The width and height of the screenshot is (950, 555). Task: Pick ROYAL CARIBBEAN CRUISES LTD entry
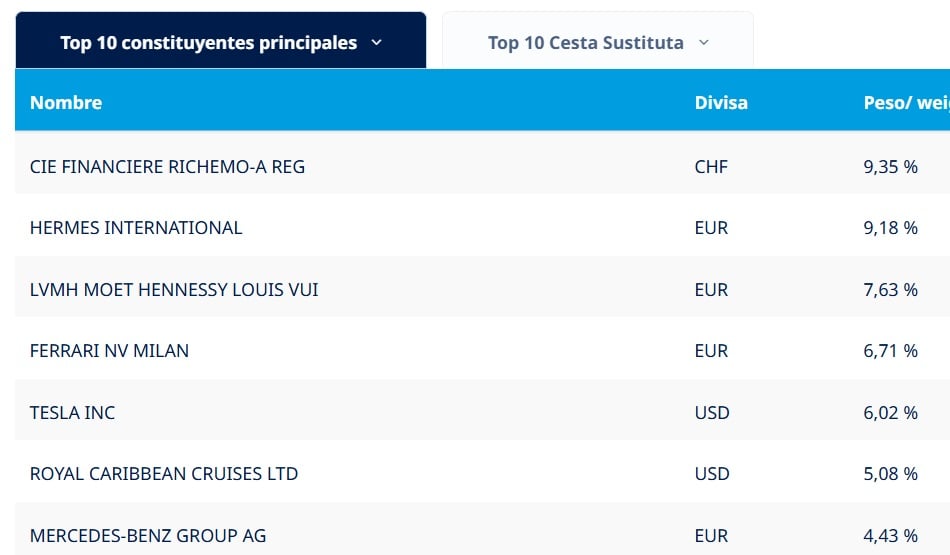point(164,473)
